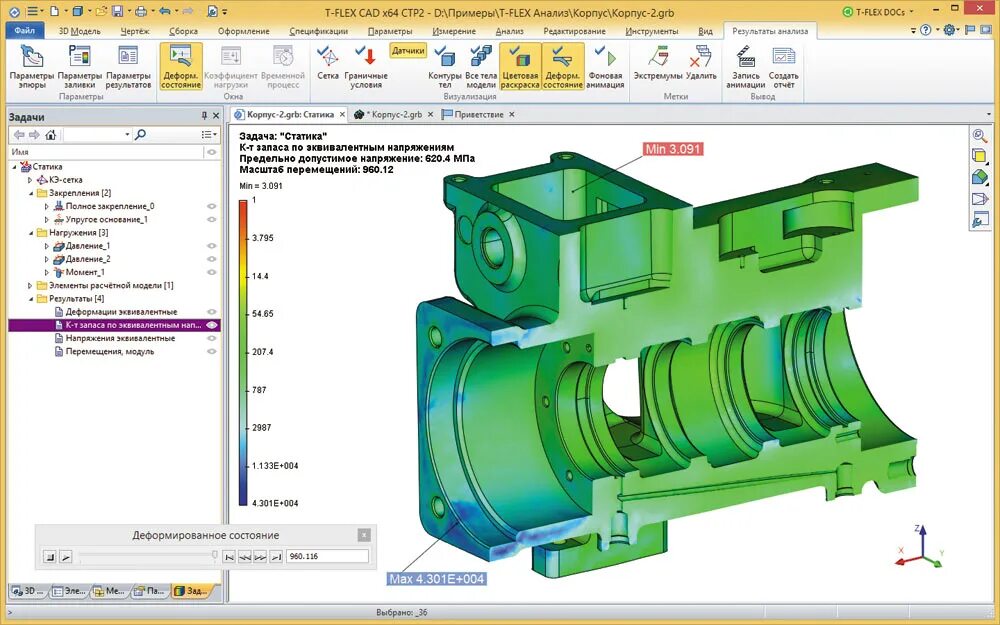
Task: Select Перемещения, модуль result
Action: [x=109, y=351]
